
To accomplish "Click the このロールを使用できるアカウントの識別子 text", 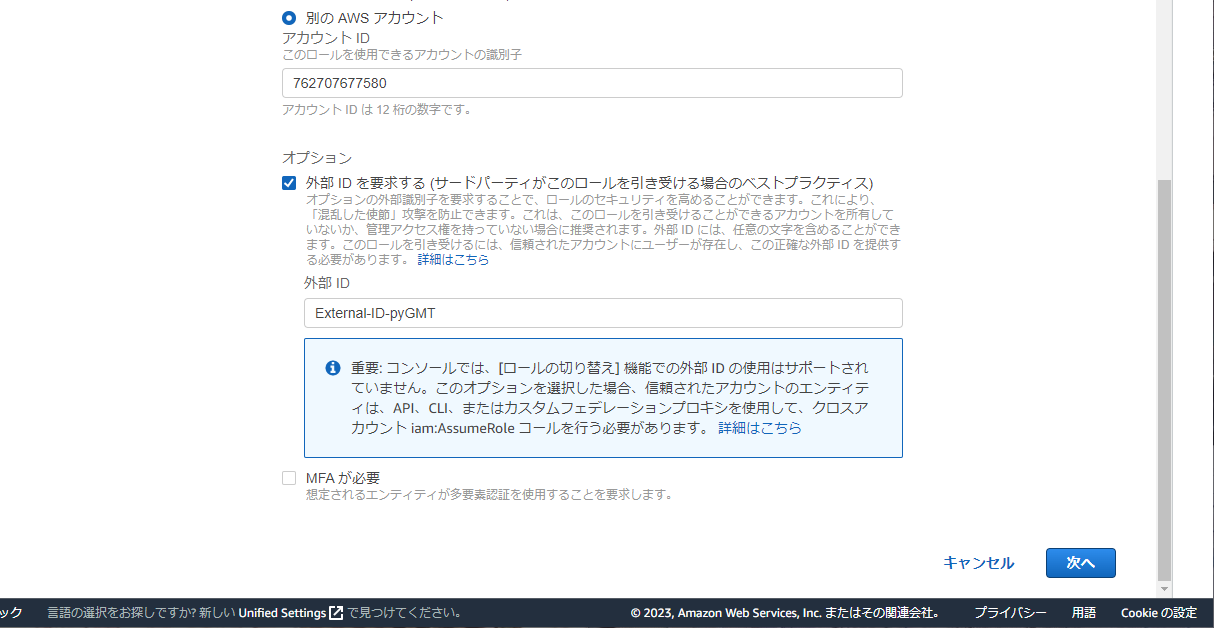I will tap(402, 55).
